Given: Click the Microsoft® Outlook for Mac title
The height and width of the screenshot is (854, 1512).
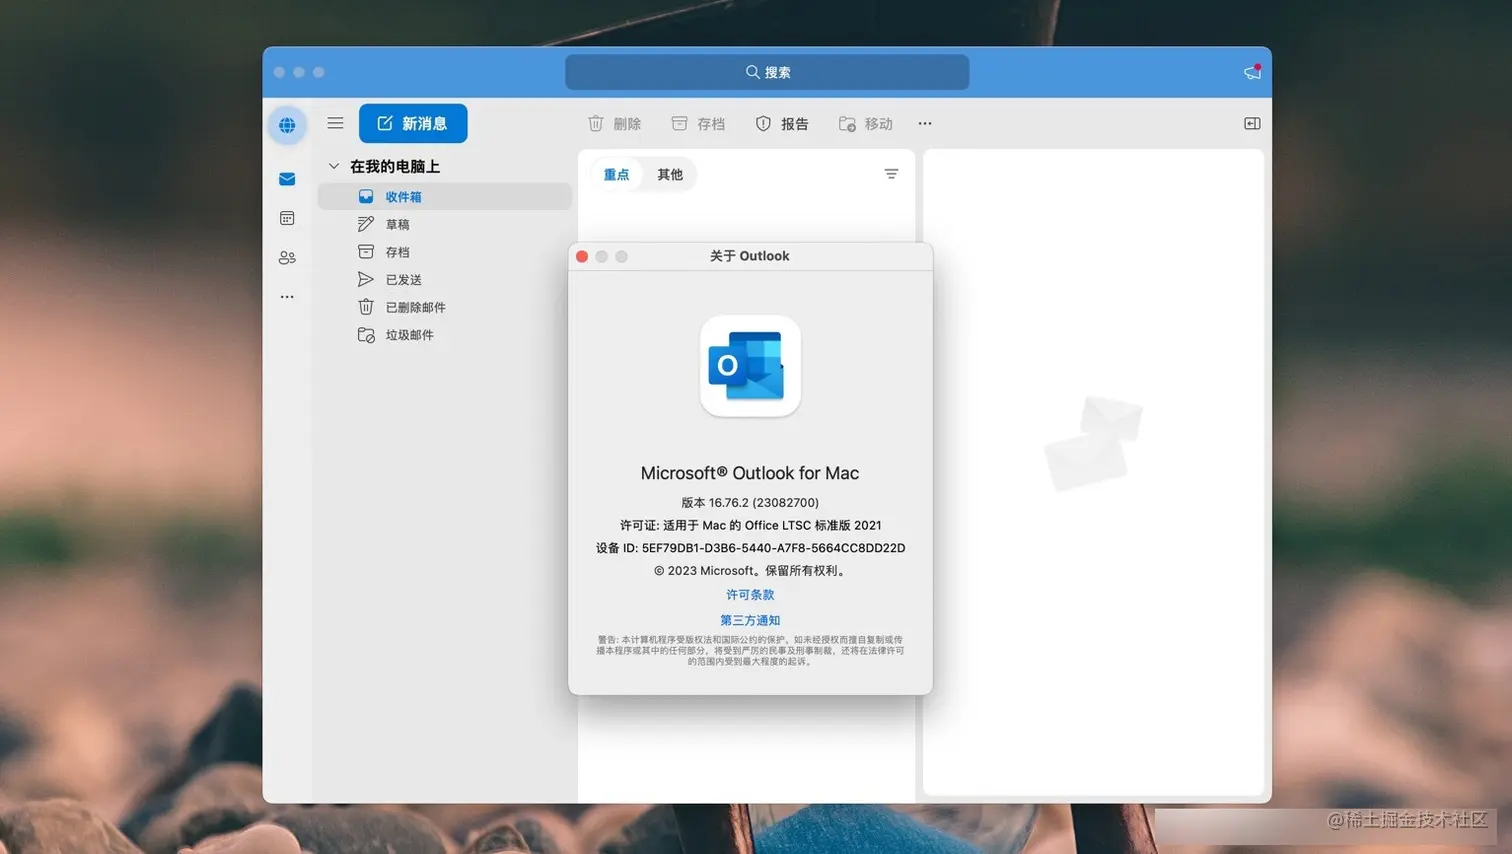Looking at the screenshot, I should pyautogui.click(x=750, y=473).
